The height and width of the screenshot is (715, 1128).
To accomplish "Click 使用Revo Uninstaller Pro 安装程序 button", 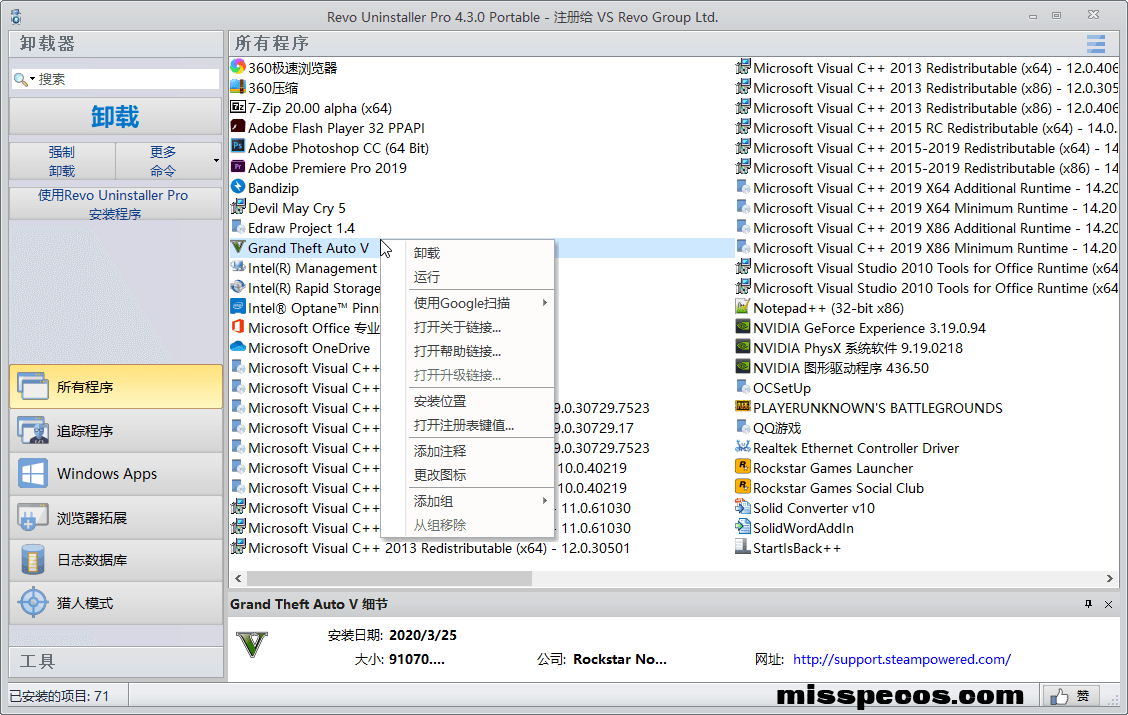I will tap(115, 204).
